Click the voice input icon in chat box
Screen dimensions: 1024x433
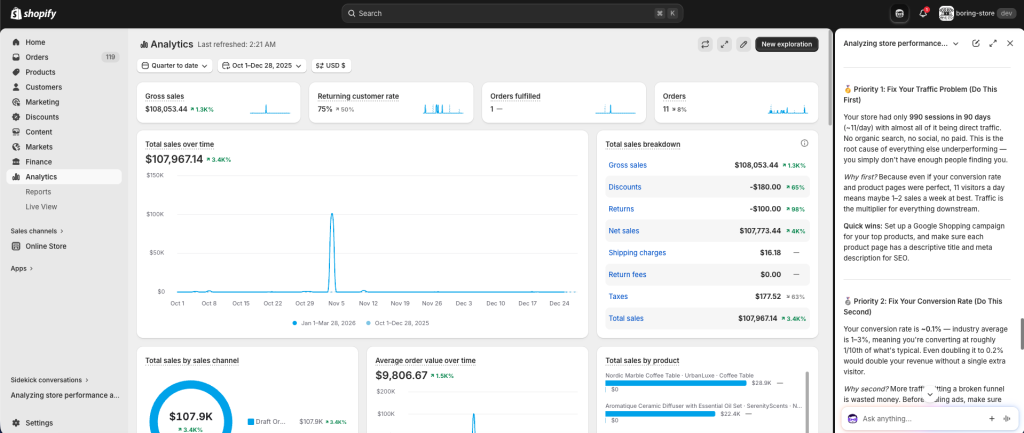click(1007, 419)
